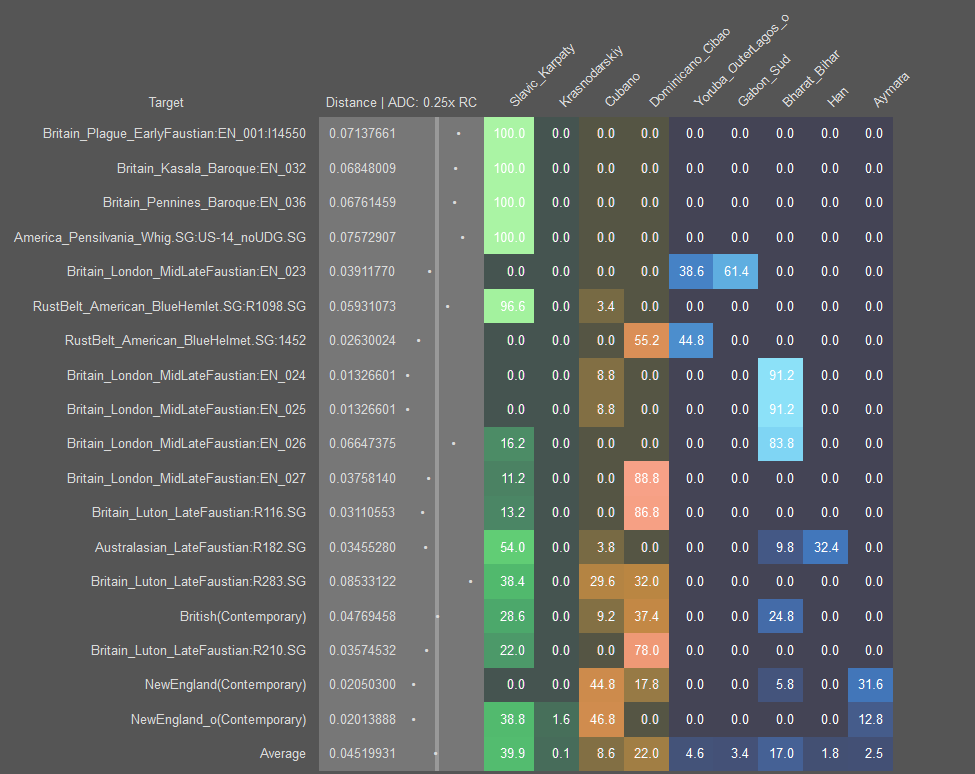Click row label British(Contemporary)

click(x=243, y=617)
